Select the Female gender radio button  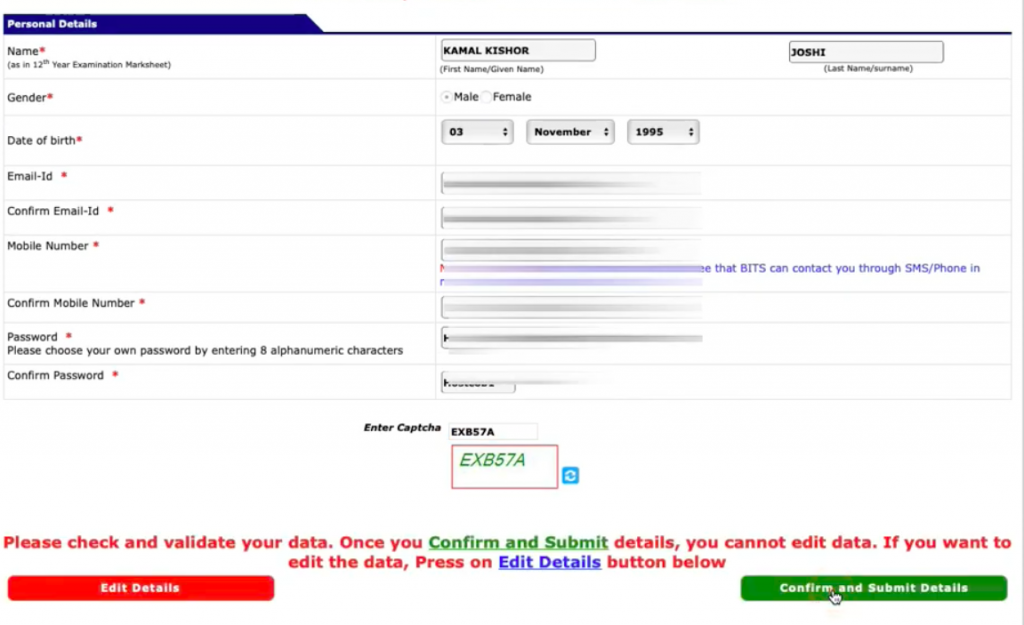[x=488, y=97]
